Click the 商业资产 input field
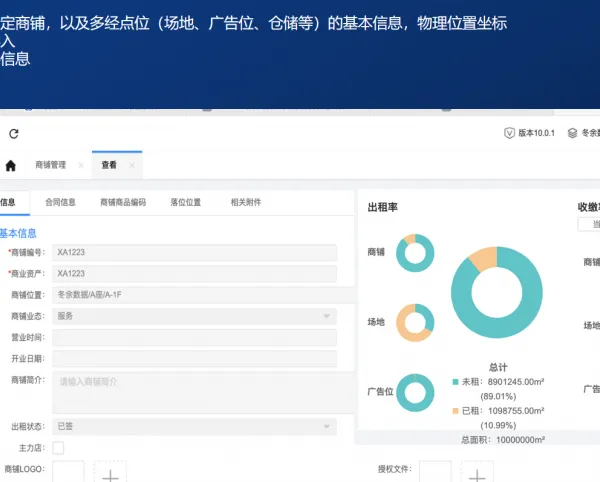This screenshot has width=600, height=482. click(194, 274)
